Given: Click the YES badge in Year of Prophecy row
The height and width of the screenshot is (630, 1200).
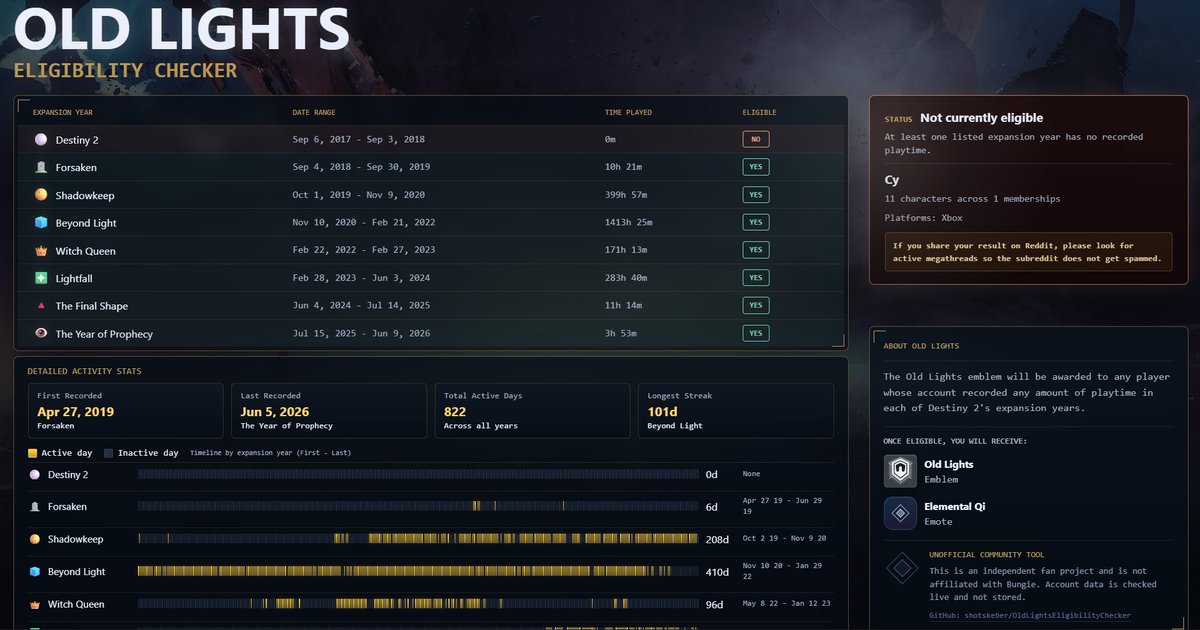Looking at the screenshot, I should [756, 333].
